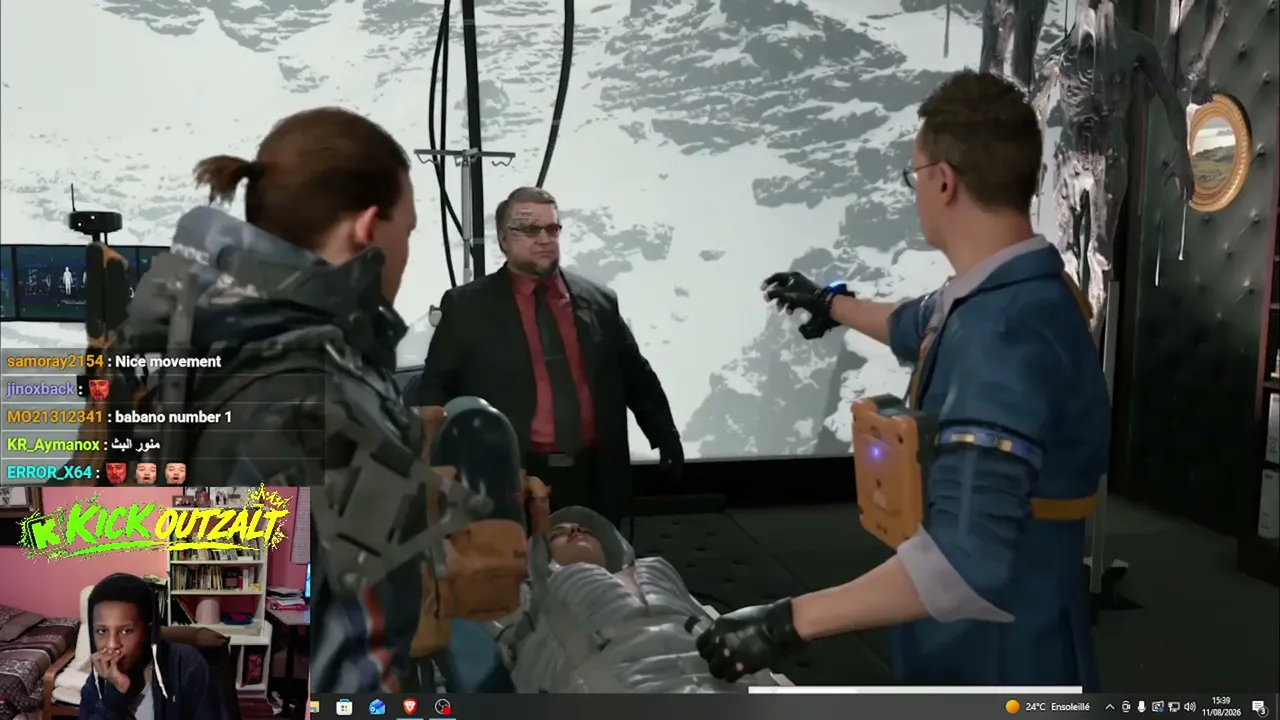The height and width of the screenshot is (720, 1280).
Task: Open the speaker volume tray icon
Action: click(x=1189, y=707)
